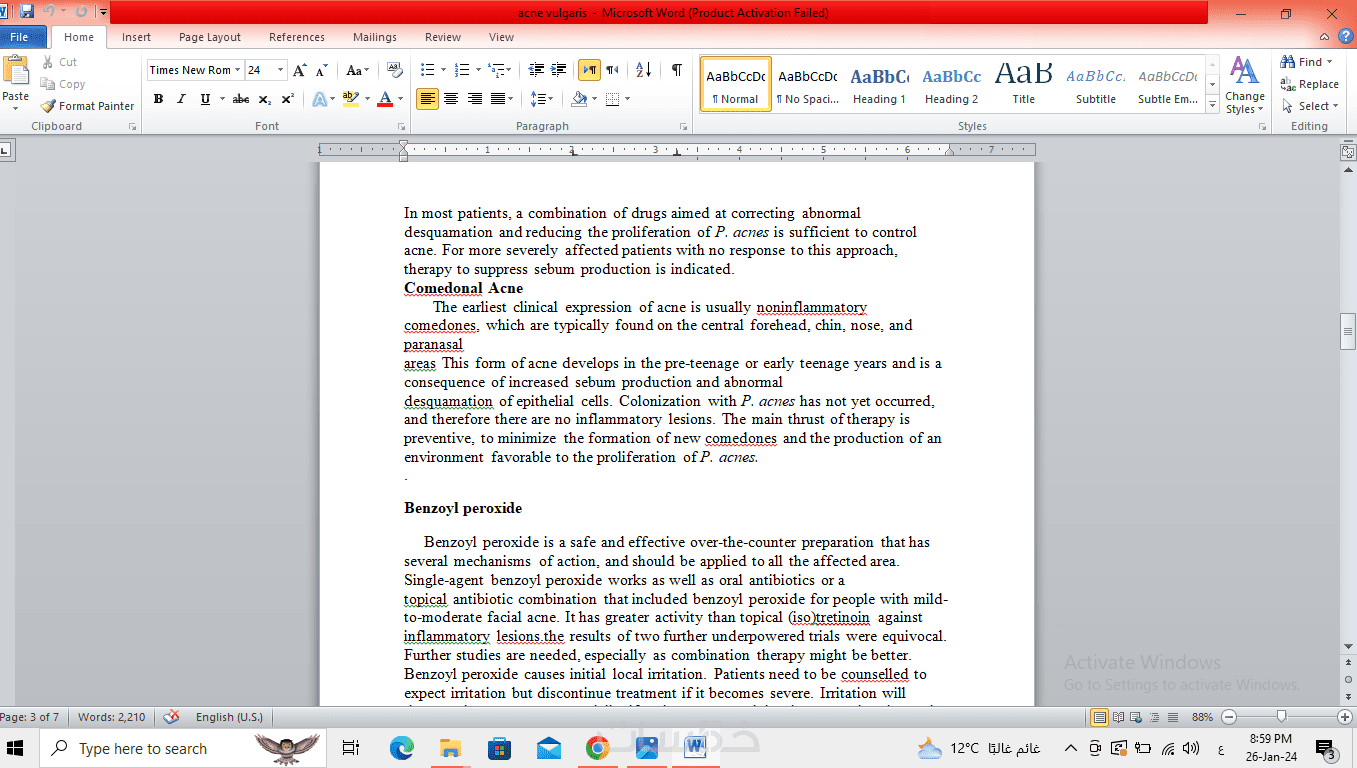Open the Review tab
This screenshot has height=768, width=1357.
443,37
